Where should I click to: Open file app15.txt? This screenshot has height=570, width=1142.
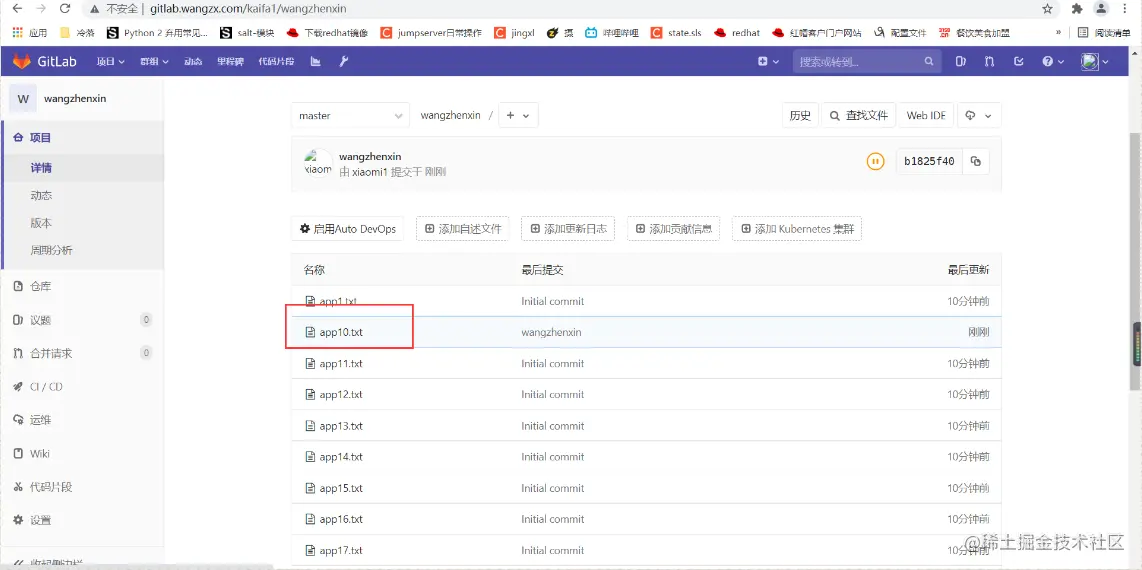[x=341, y=488]
